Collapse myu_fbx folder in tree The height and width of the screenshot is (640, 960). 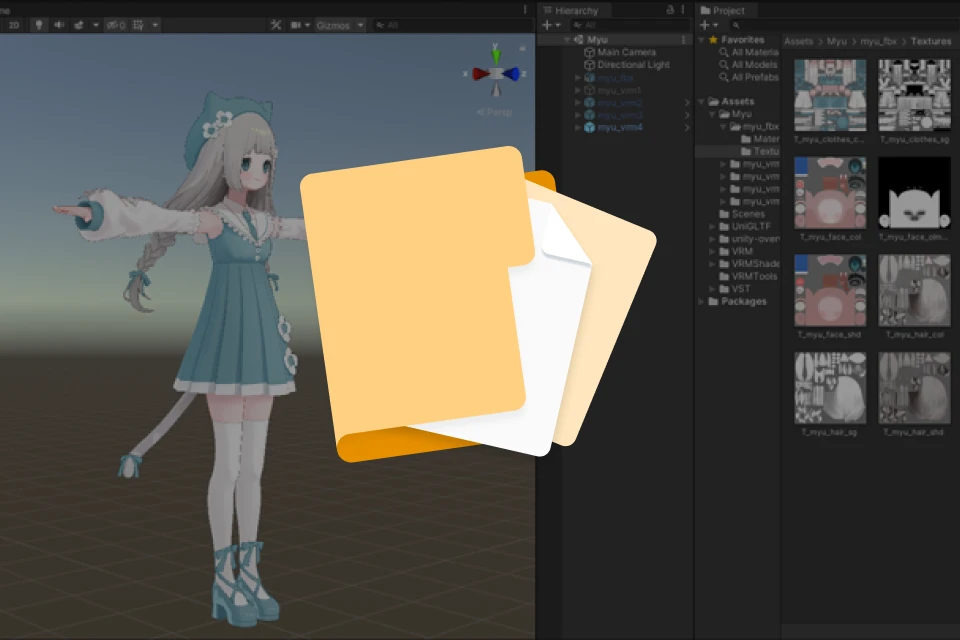(723, 127)
